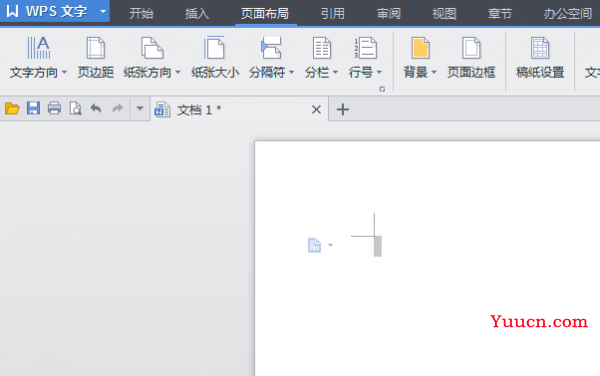
Task: Expand the paste options dropdown arrow
Action: (x=330, y=245)
